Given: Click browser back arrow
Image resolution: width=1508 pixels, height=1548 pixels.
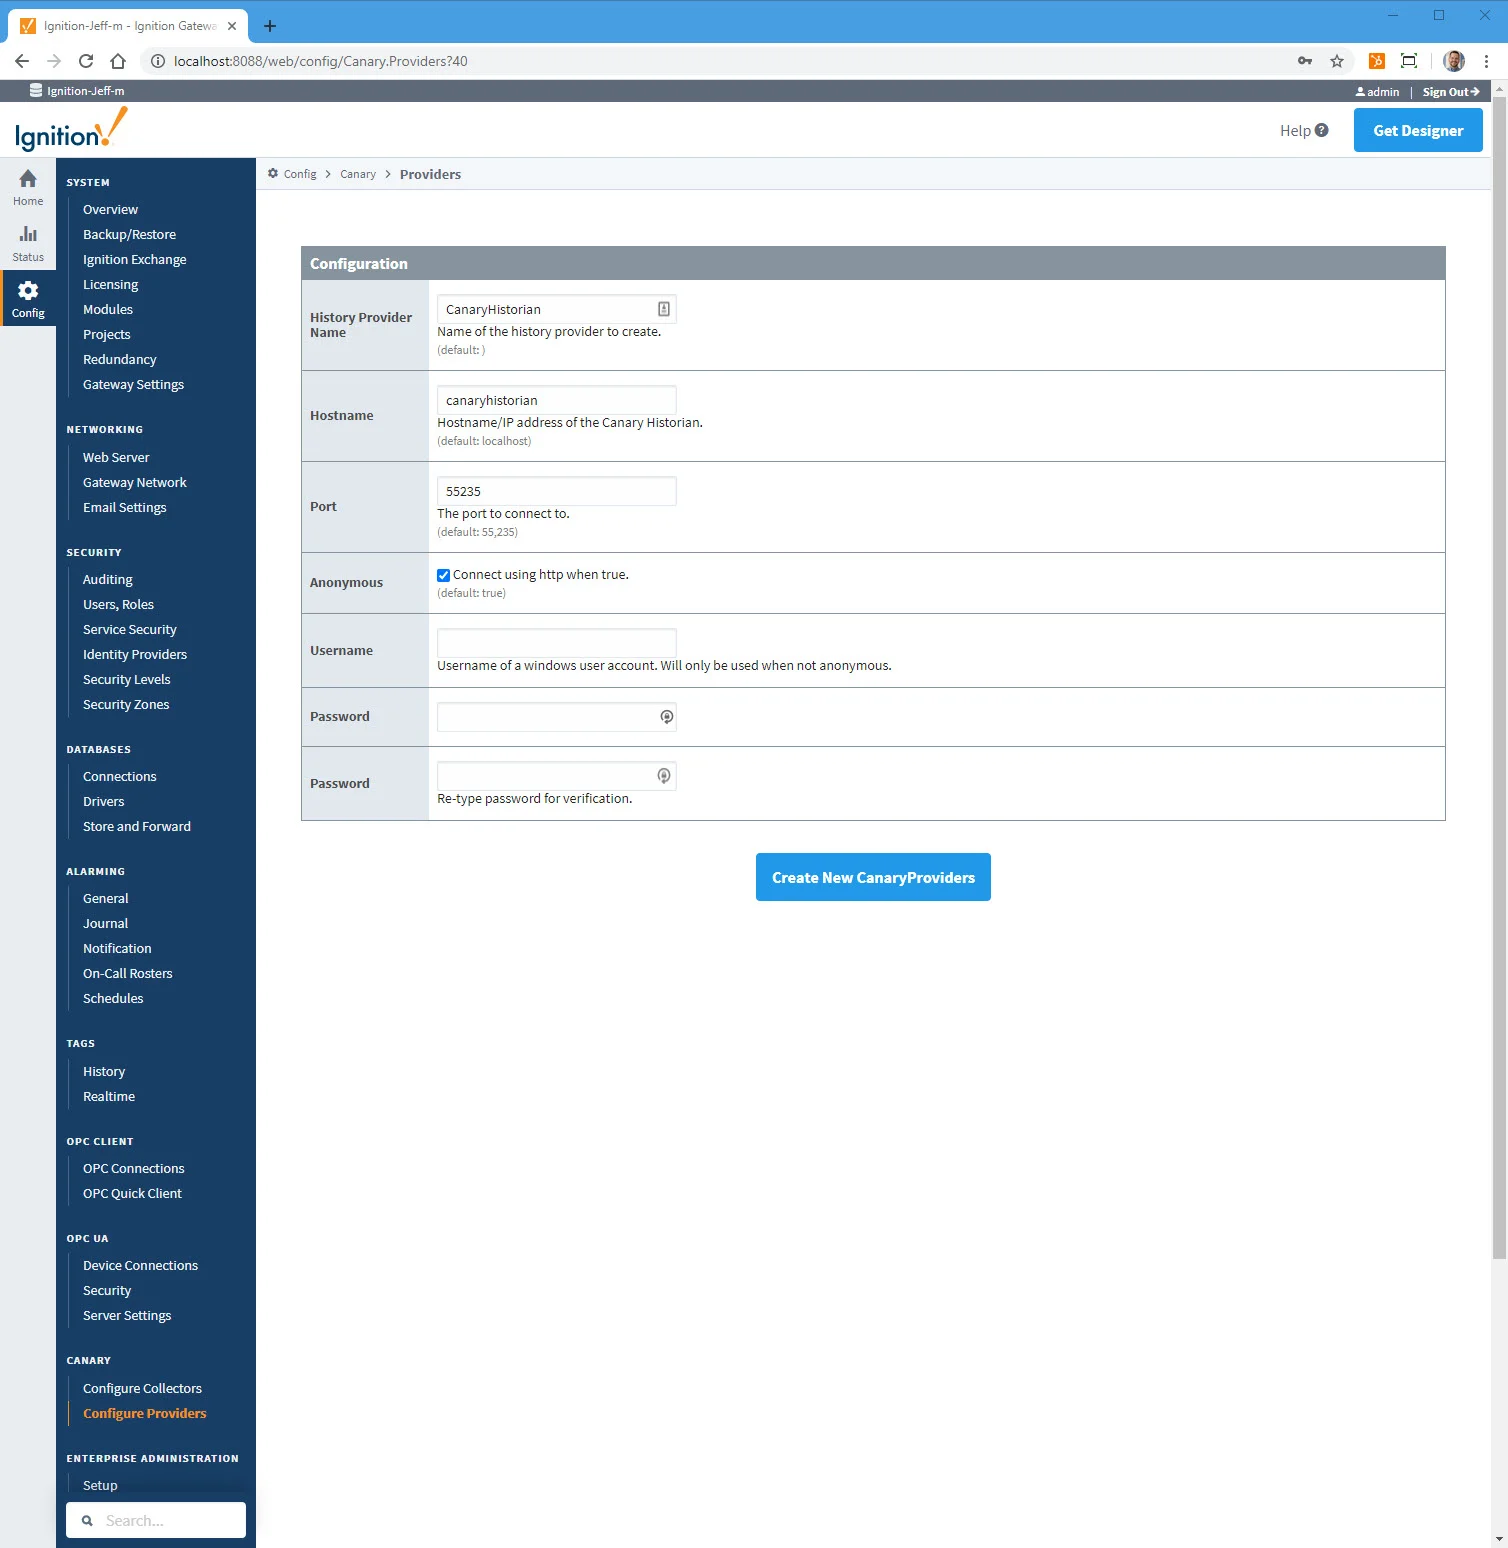Looking at the screenshot, I should tap(22, 61).
